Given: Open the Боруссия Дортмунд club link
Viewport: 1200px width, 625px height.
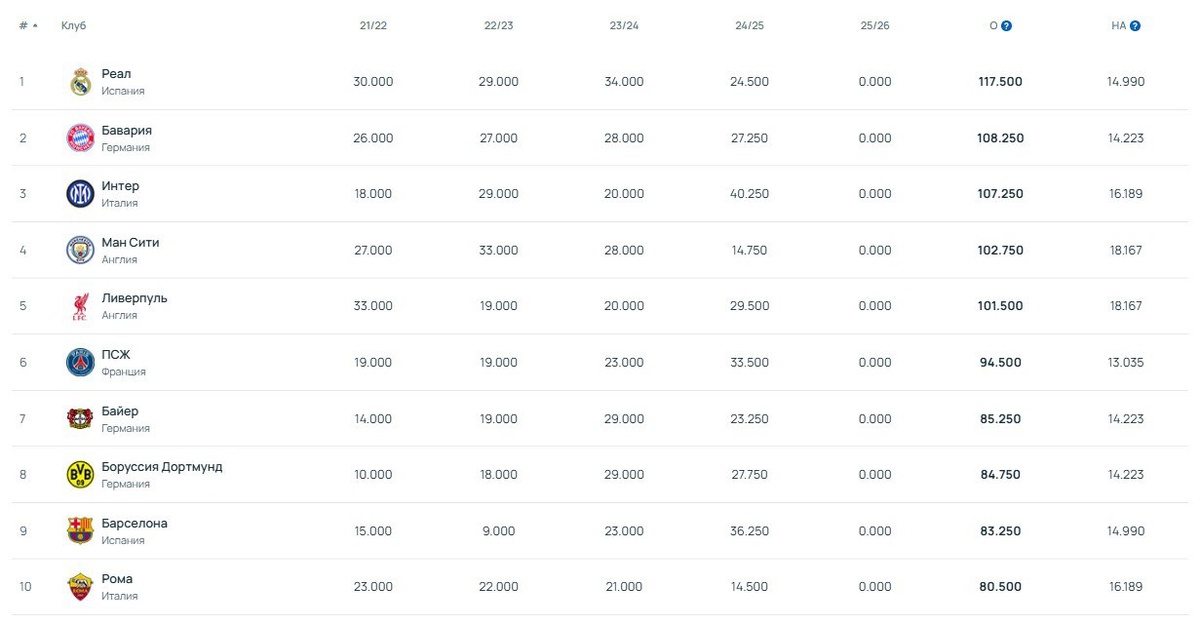Looking at the screenshot, I should tap(162, 467).
